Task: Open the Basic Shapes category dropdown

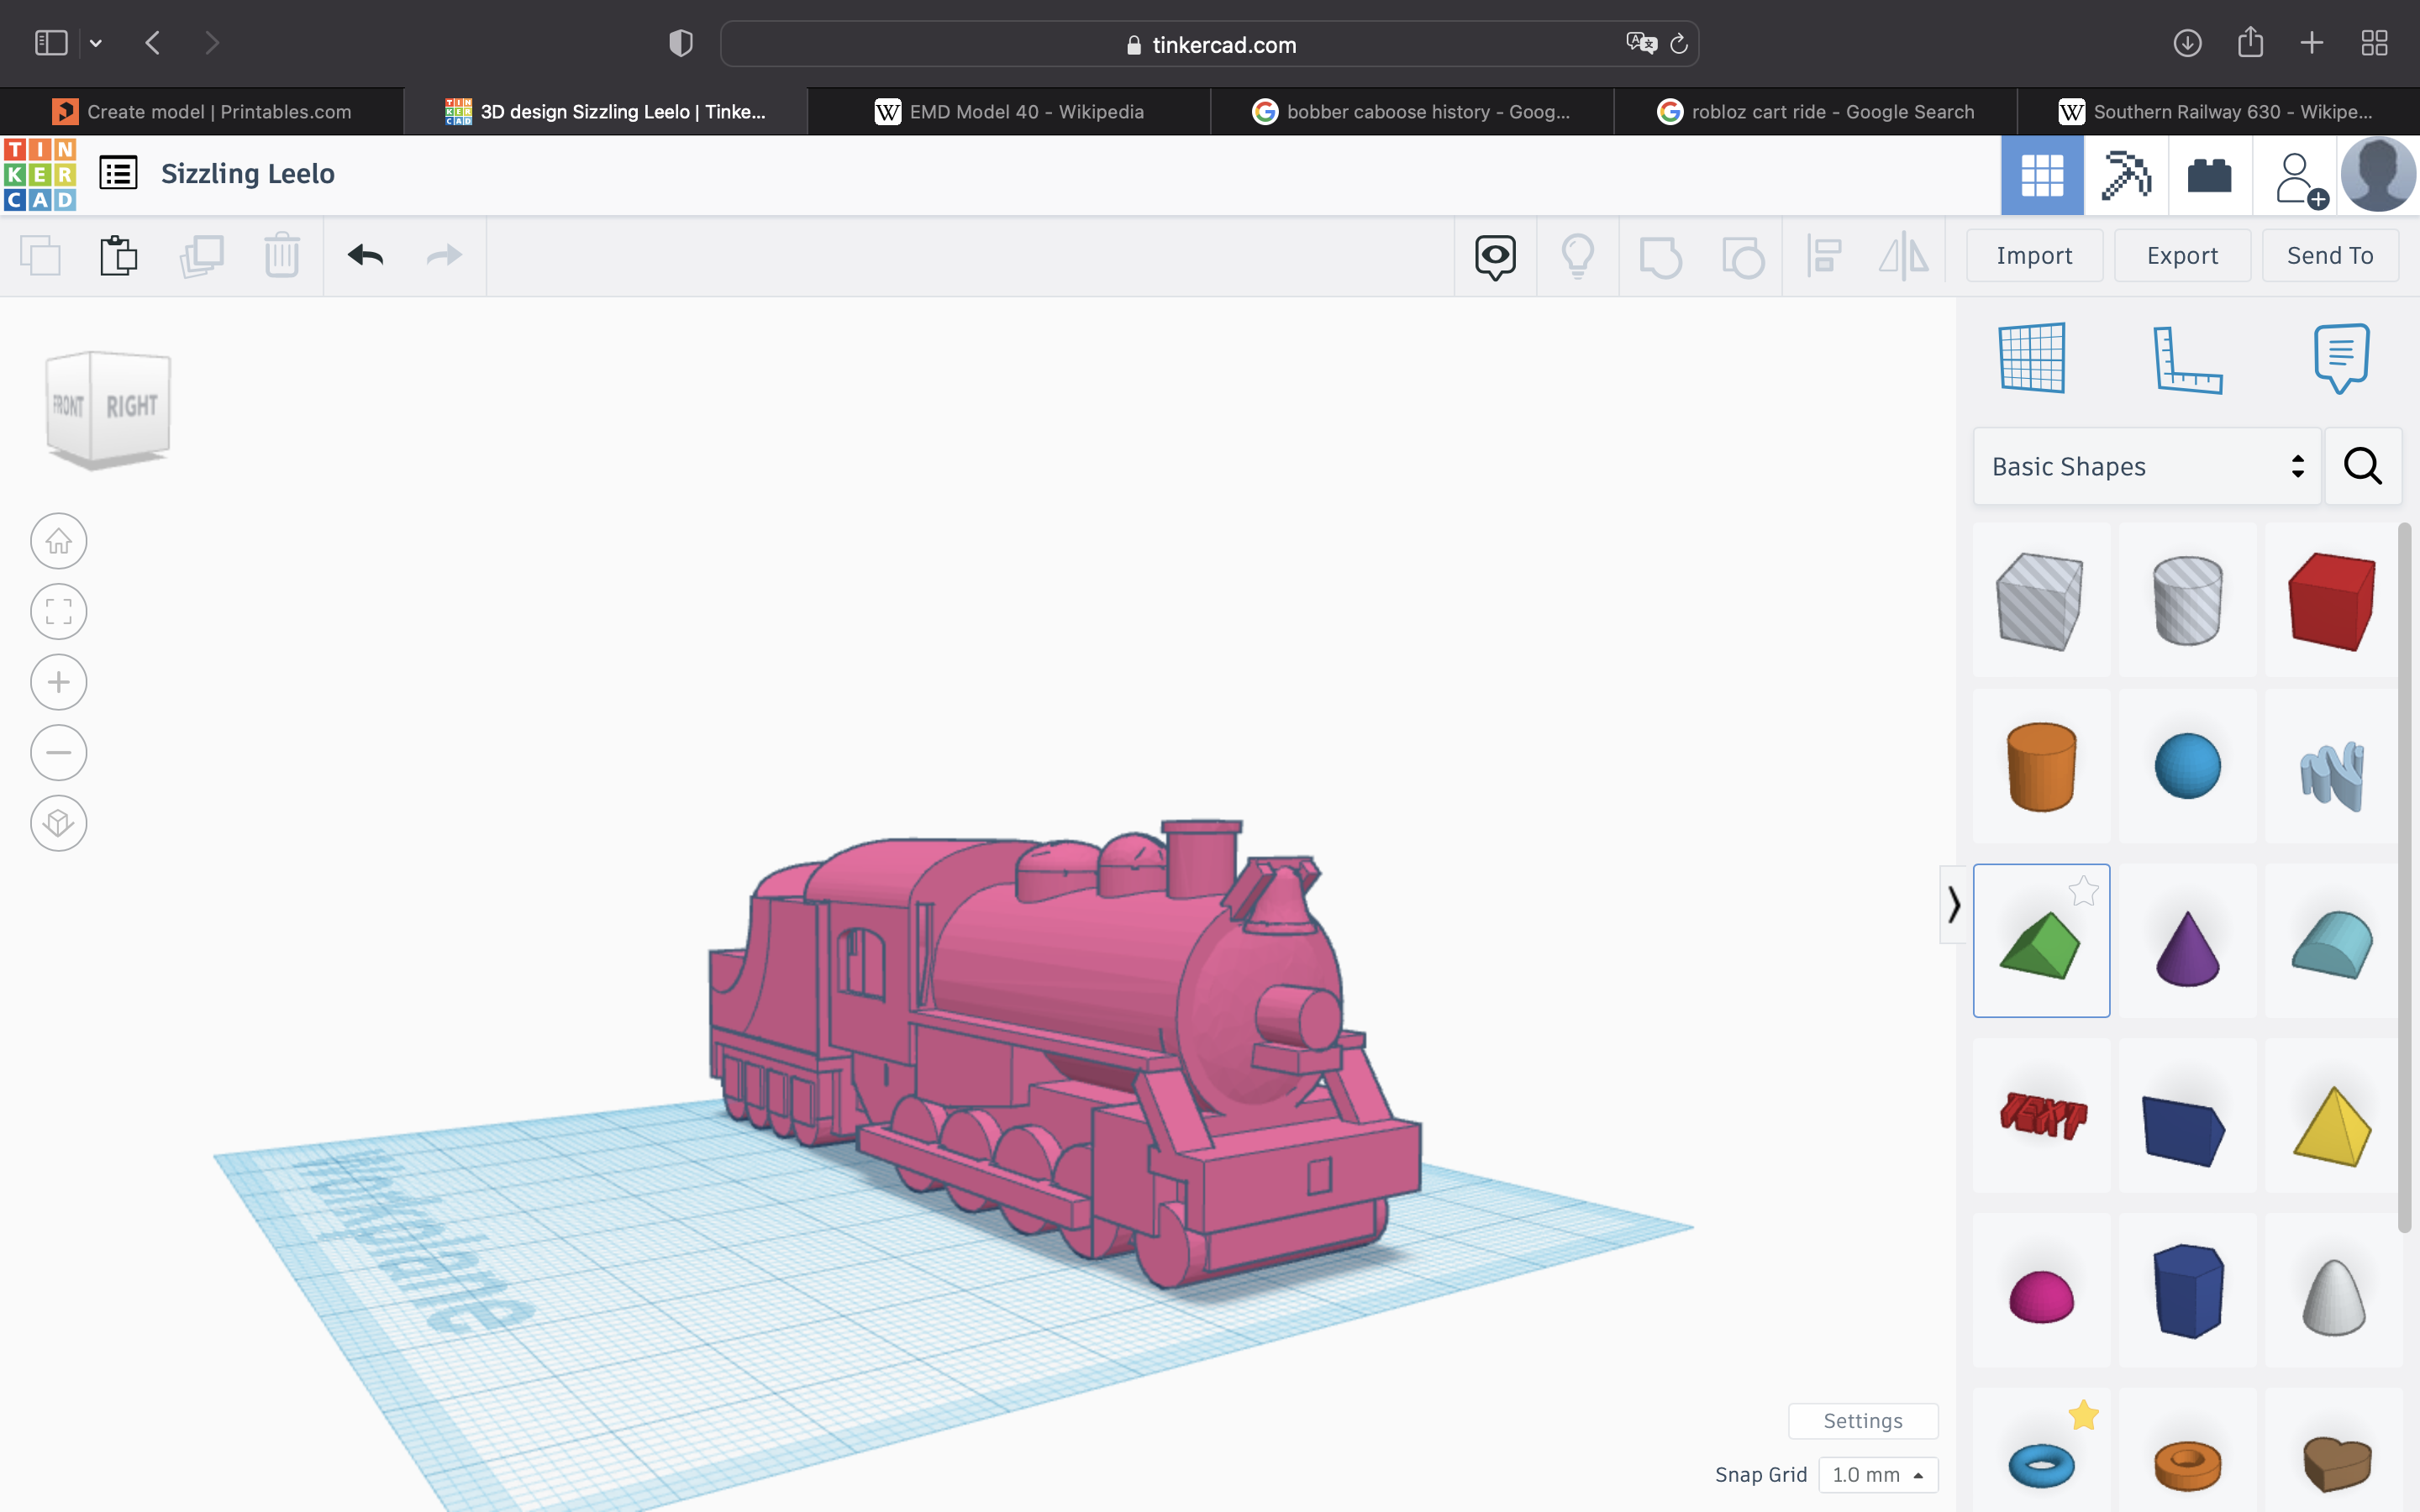Action: pos(2146,466)
